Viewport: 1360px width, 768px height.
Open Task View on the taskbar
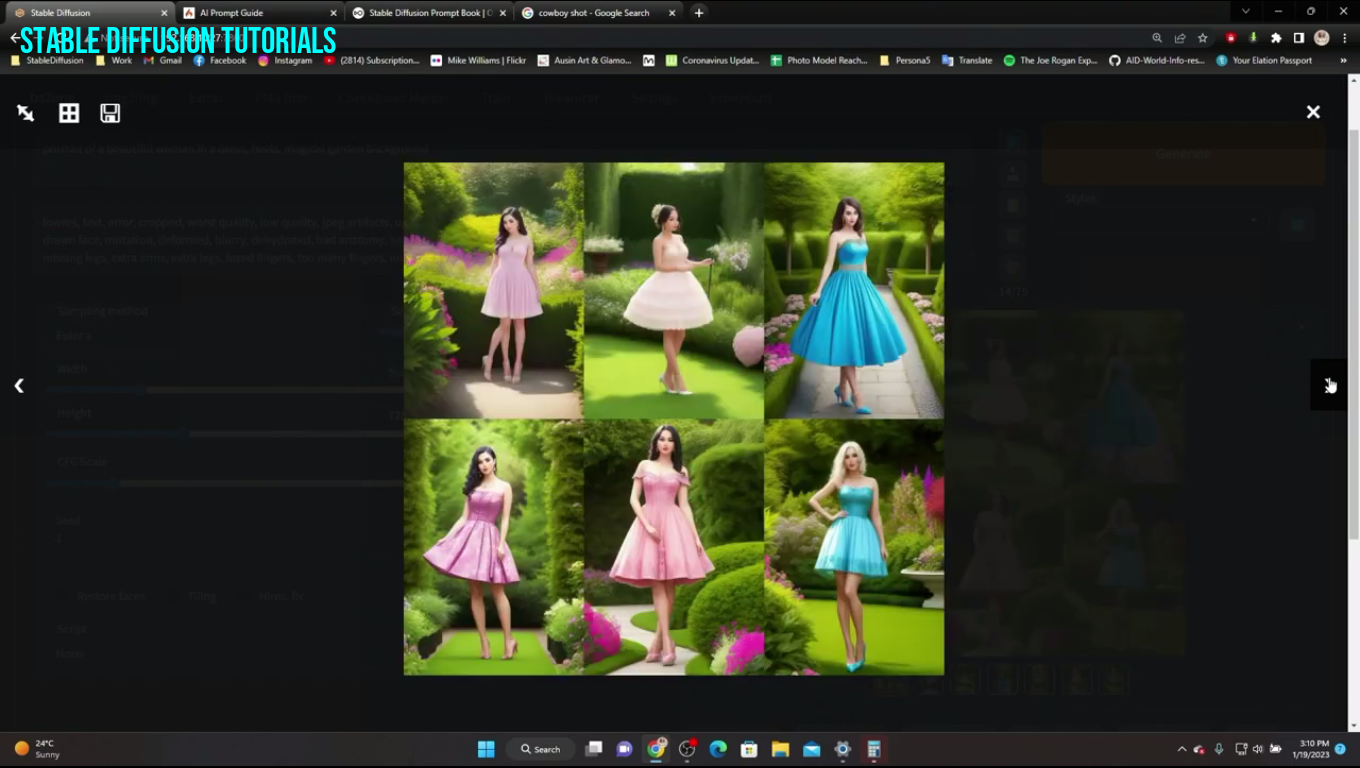(594, 749)
